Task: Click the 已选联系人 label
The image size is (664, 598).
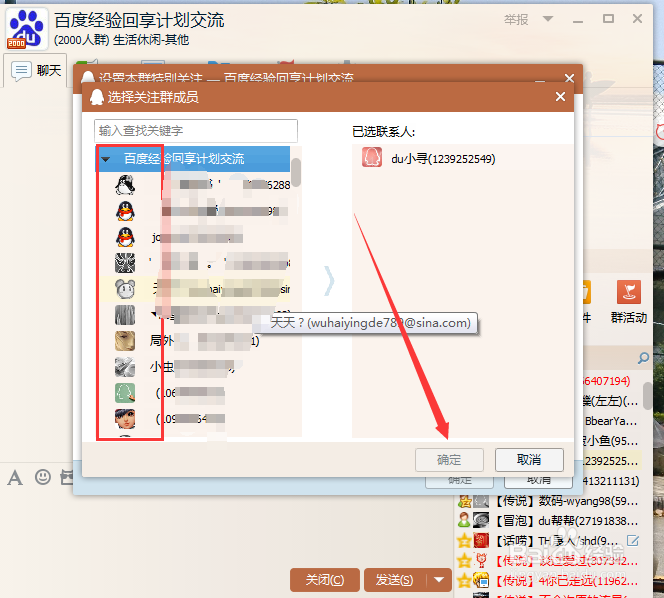Action: (x=383, y=132)
